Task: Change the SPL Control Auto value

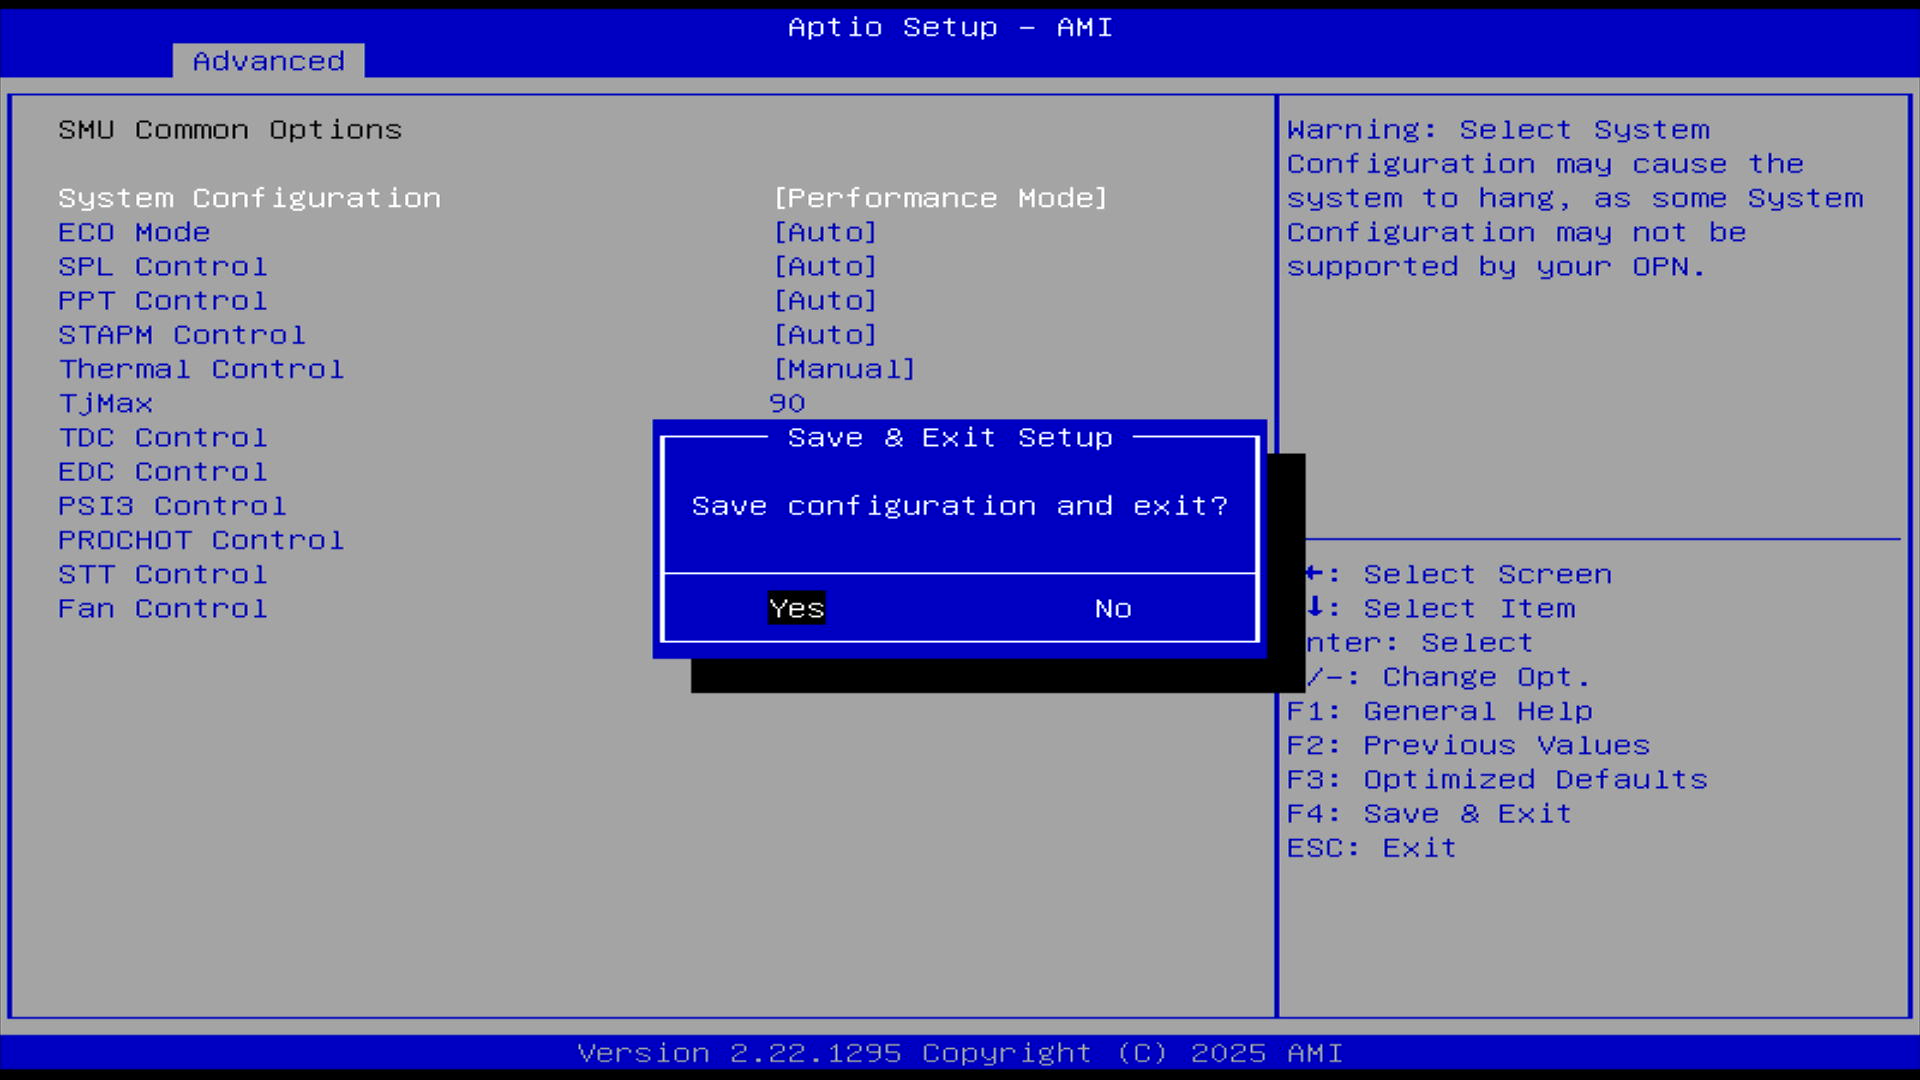Action: point(825,267)
